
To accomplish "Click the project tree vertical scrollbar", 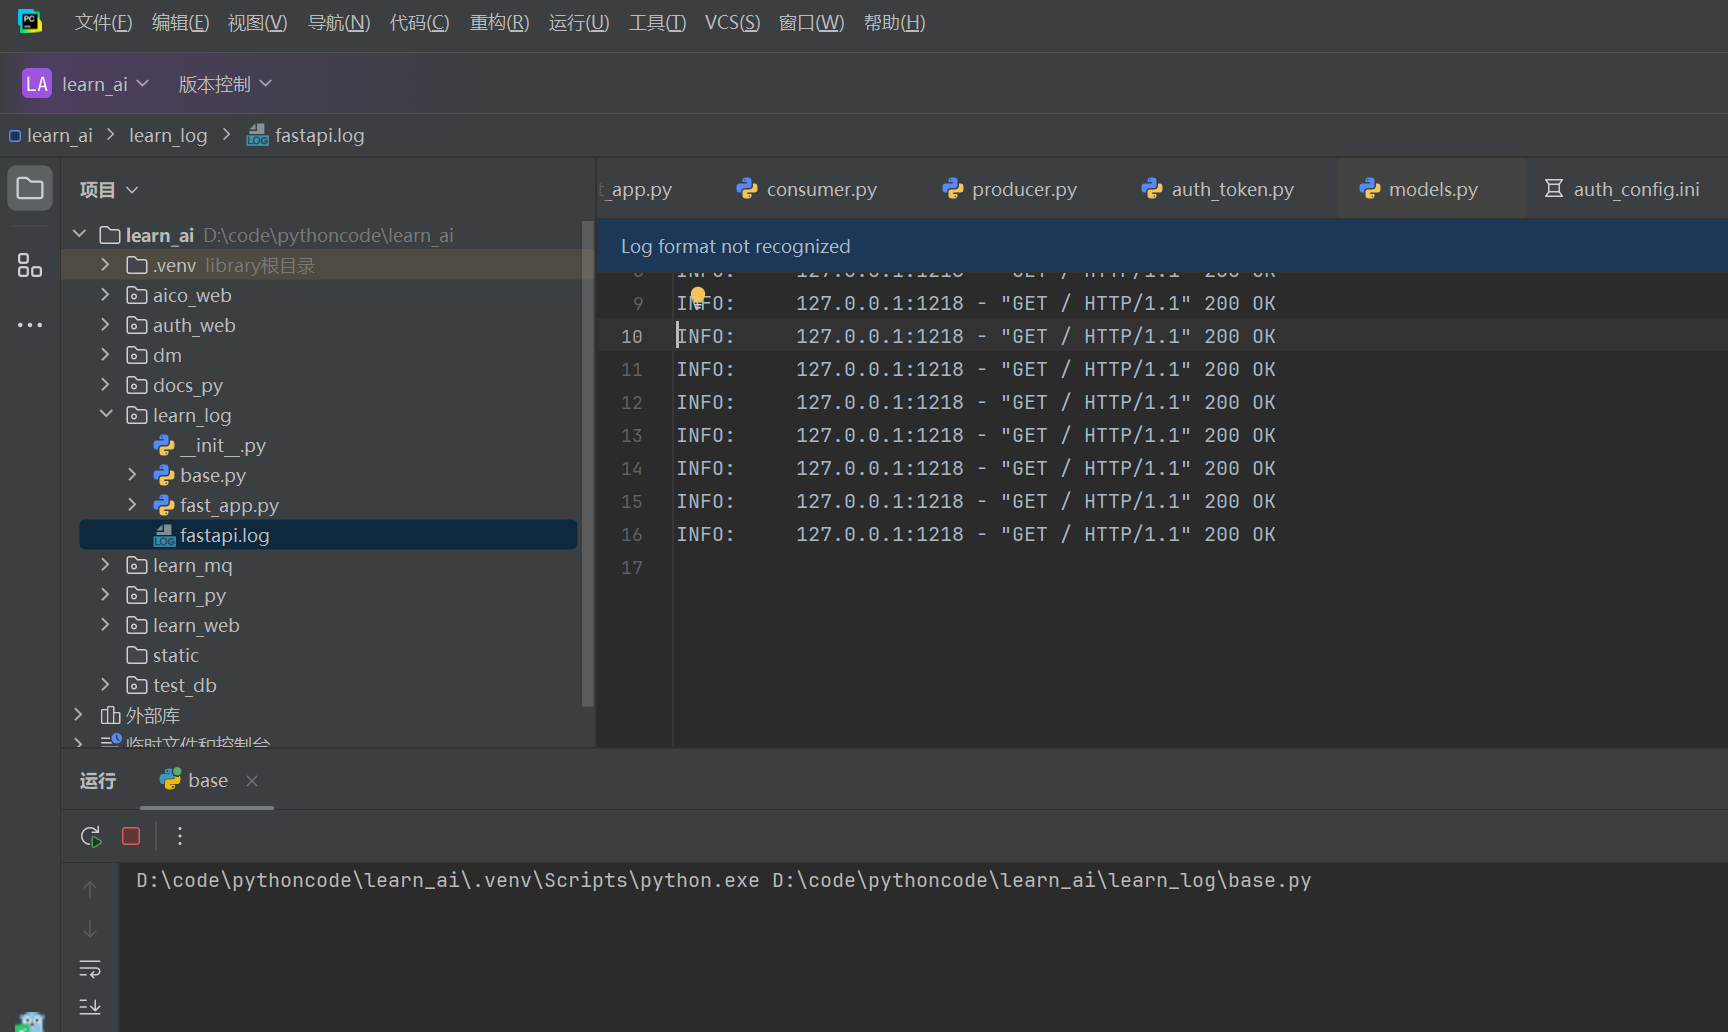I will point(588,460).
